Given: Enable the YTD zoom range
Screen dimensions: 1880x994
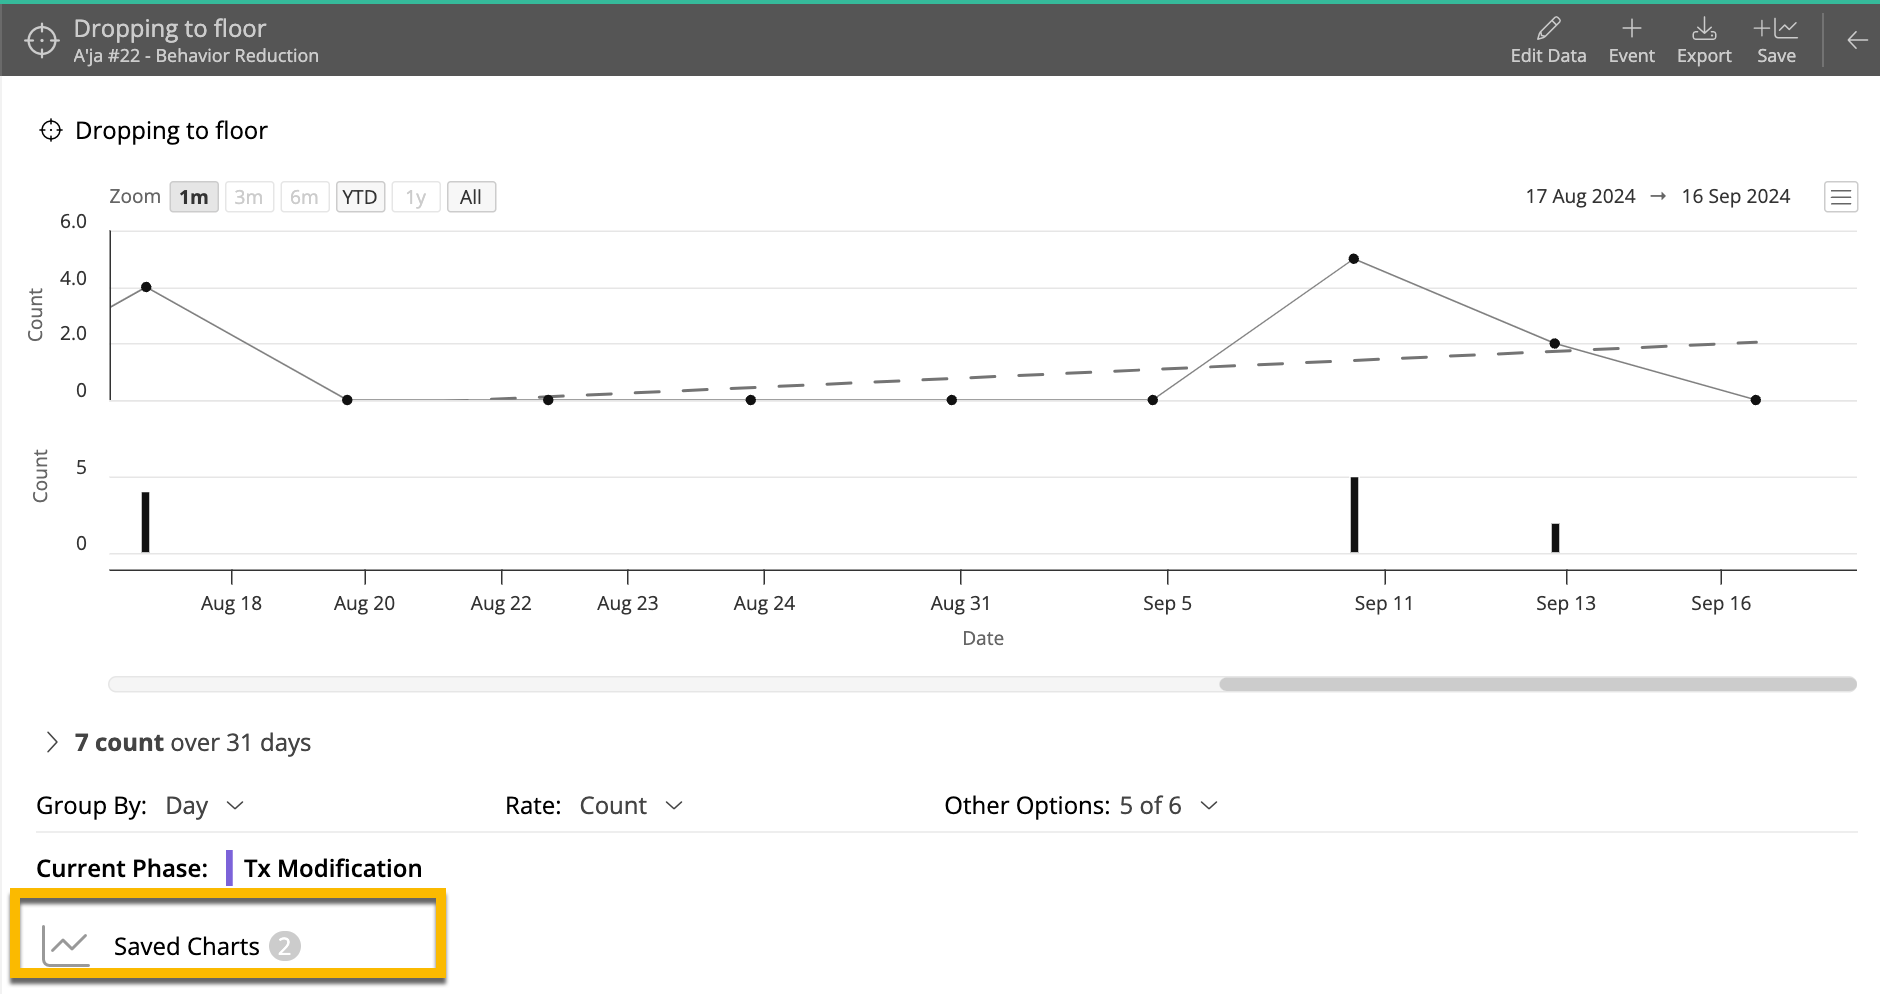Looking at the screenshot, I should tap(360, 196).
